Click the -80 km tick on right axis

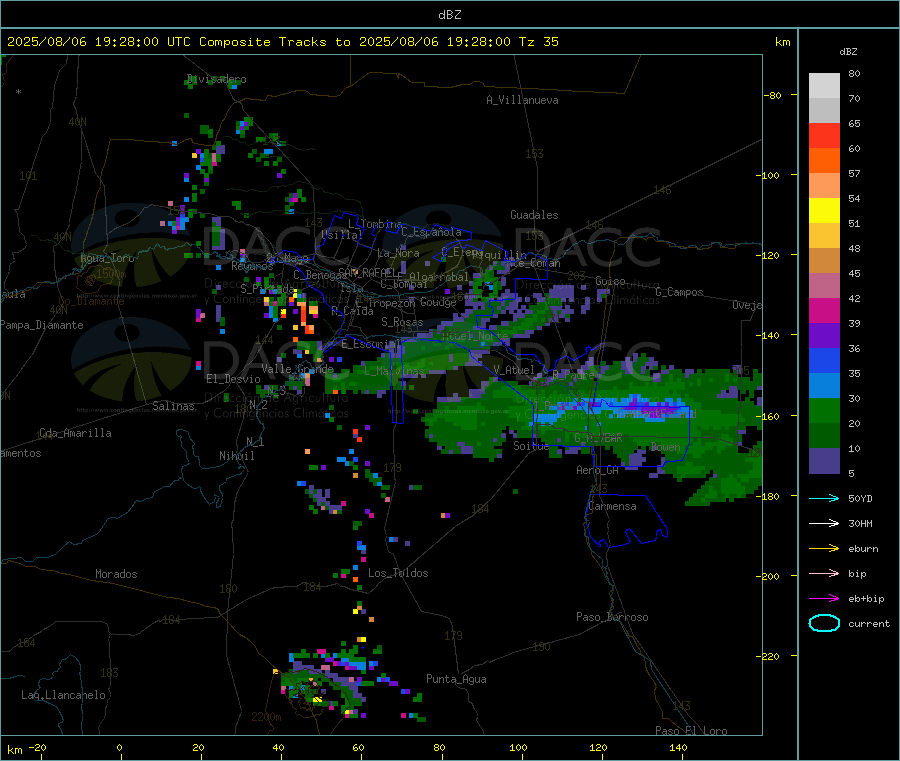[x=773, y=95]
